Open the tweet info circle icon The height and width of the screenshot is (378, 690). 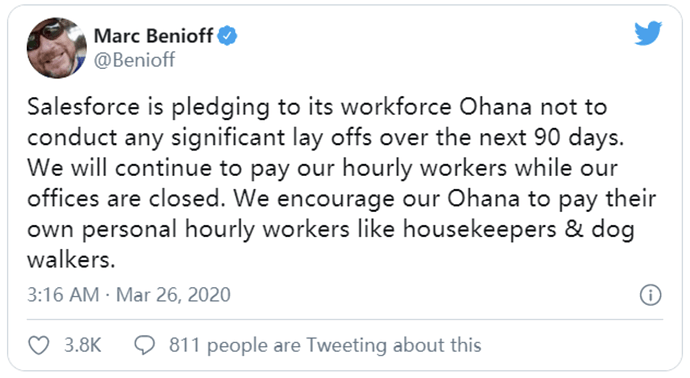650,295
